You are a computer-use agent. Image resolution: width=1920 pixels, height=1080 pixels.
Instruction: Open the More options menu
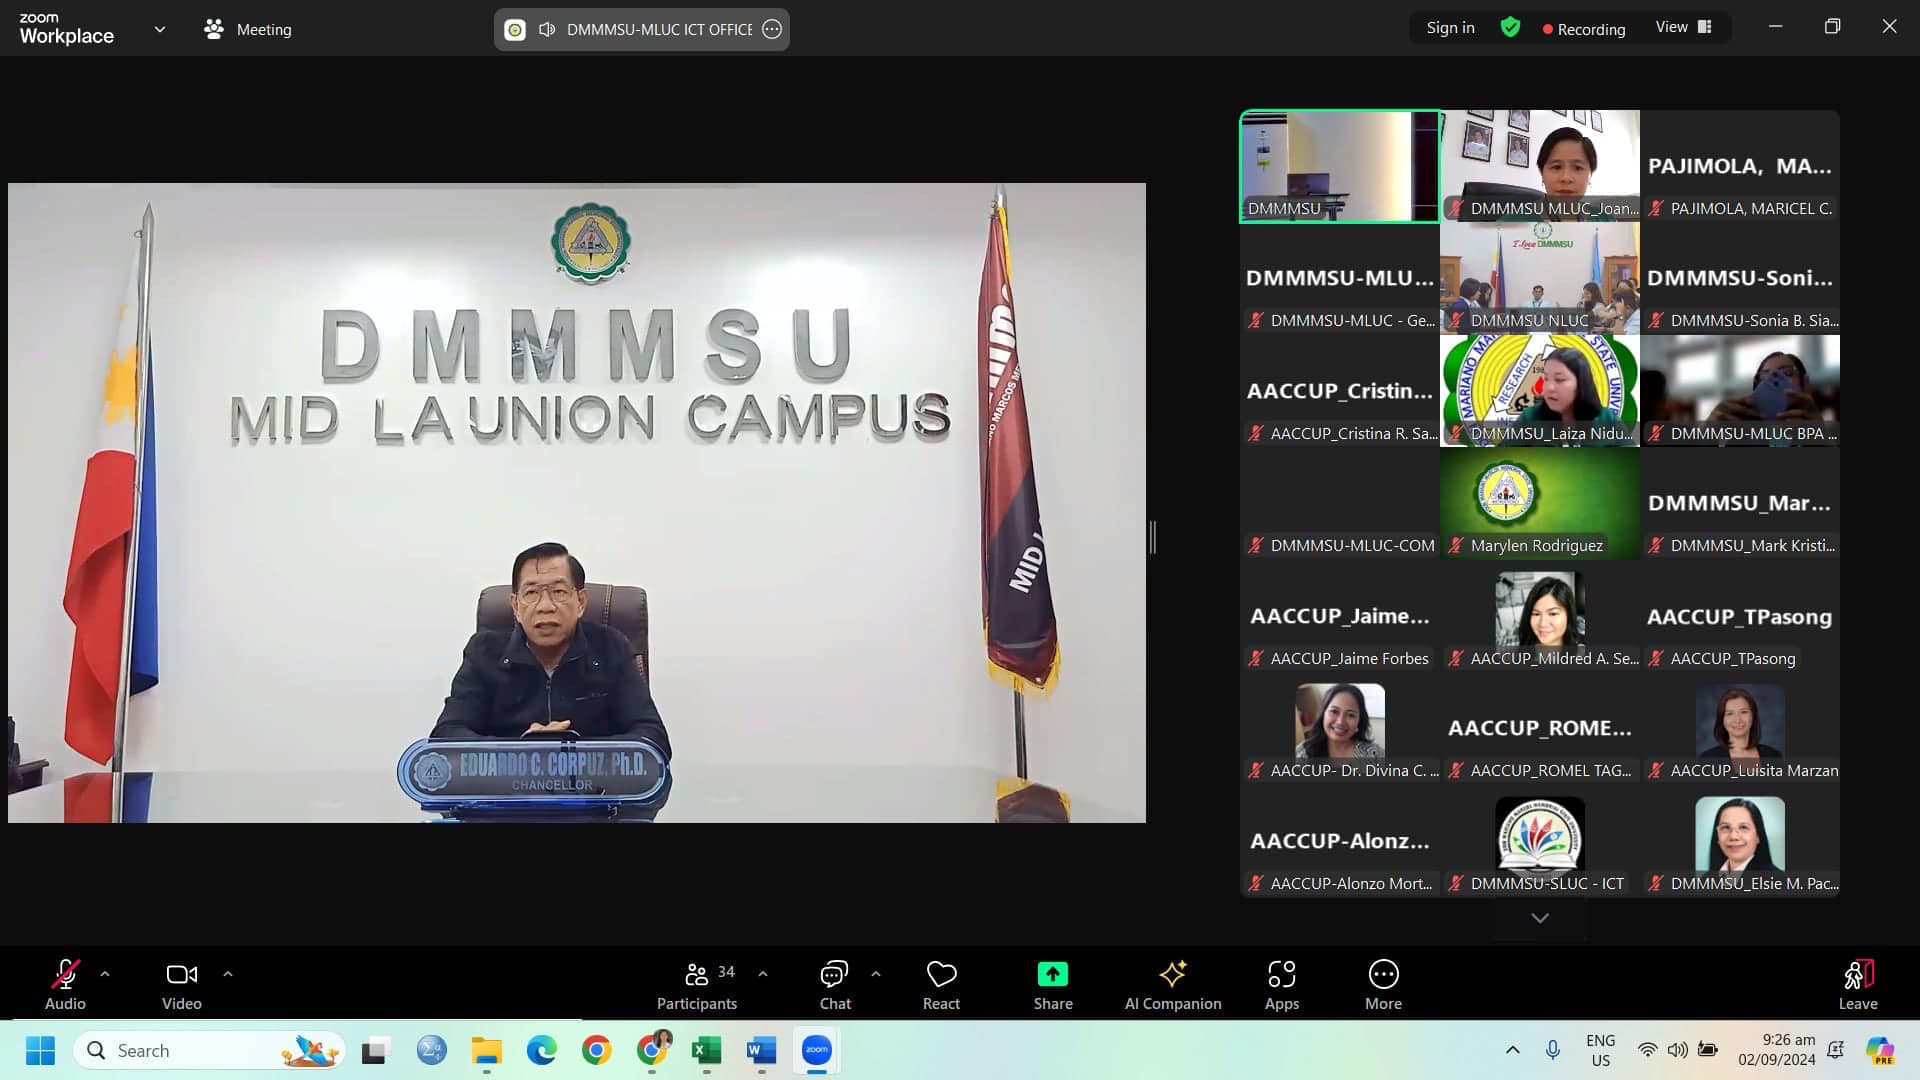(1384, 984)
